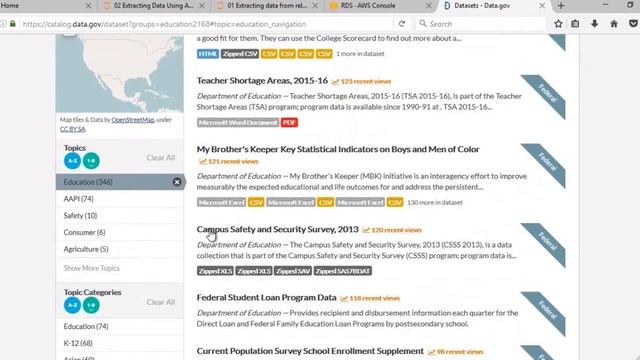640x360 pixels.
Task: Open the CC BY SA license link
Action: [x=73, y=129]
